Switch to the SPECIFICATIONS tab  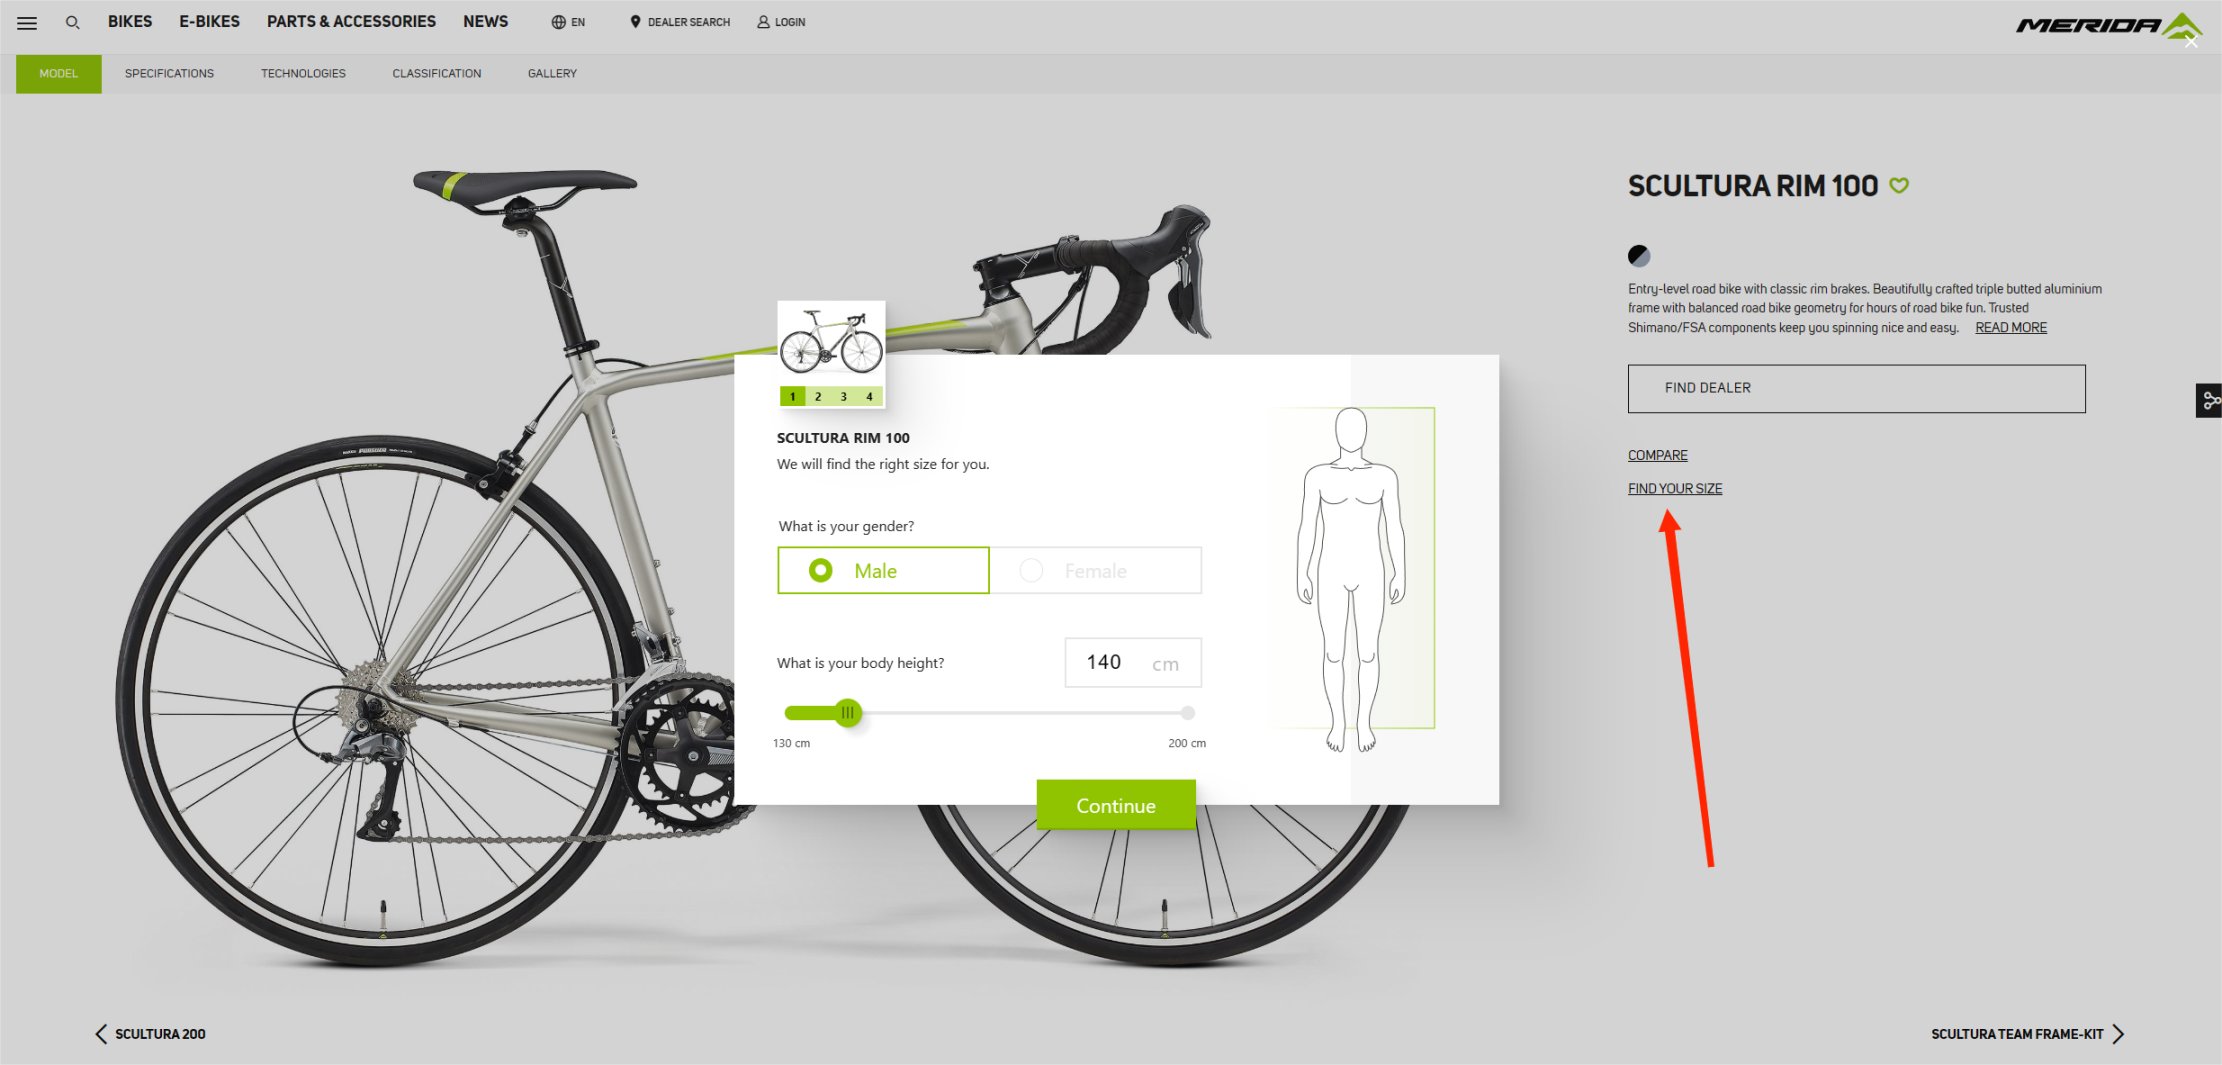point(169,74)
